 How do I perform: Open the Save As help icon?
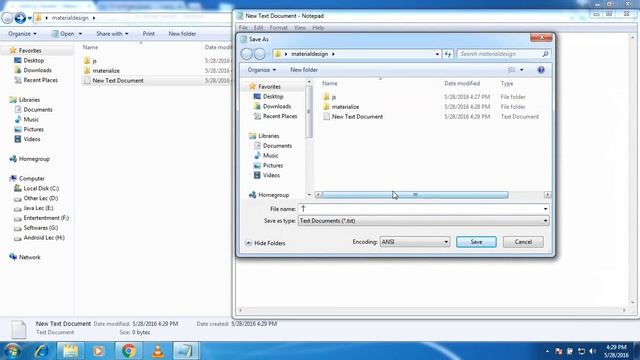tap(541, 70)
